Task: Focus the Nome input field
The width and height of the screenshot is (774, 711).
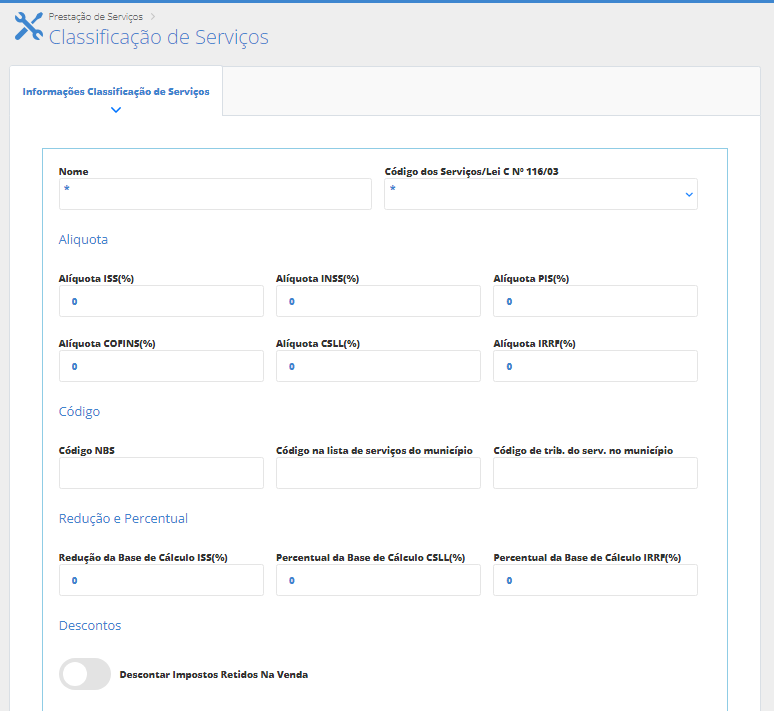Action: pyautogui.click(x=215, y=194)
